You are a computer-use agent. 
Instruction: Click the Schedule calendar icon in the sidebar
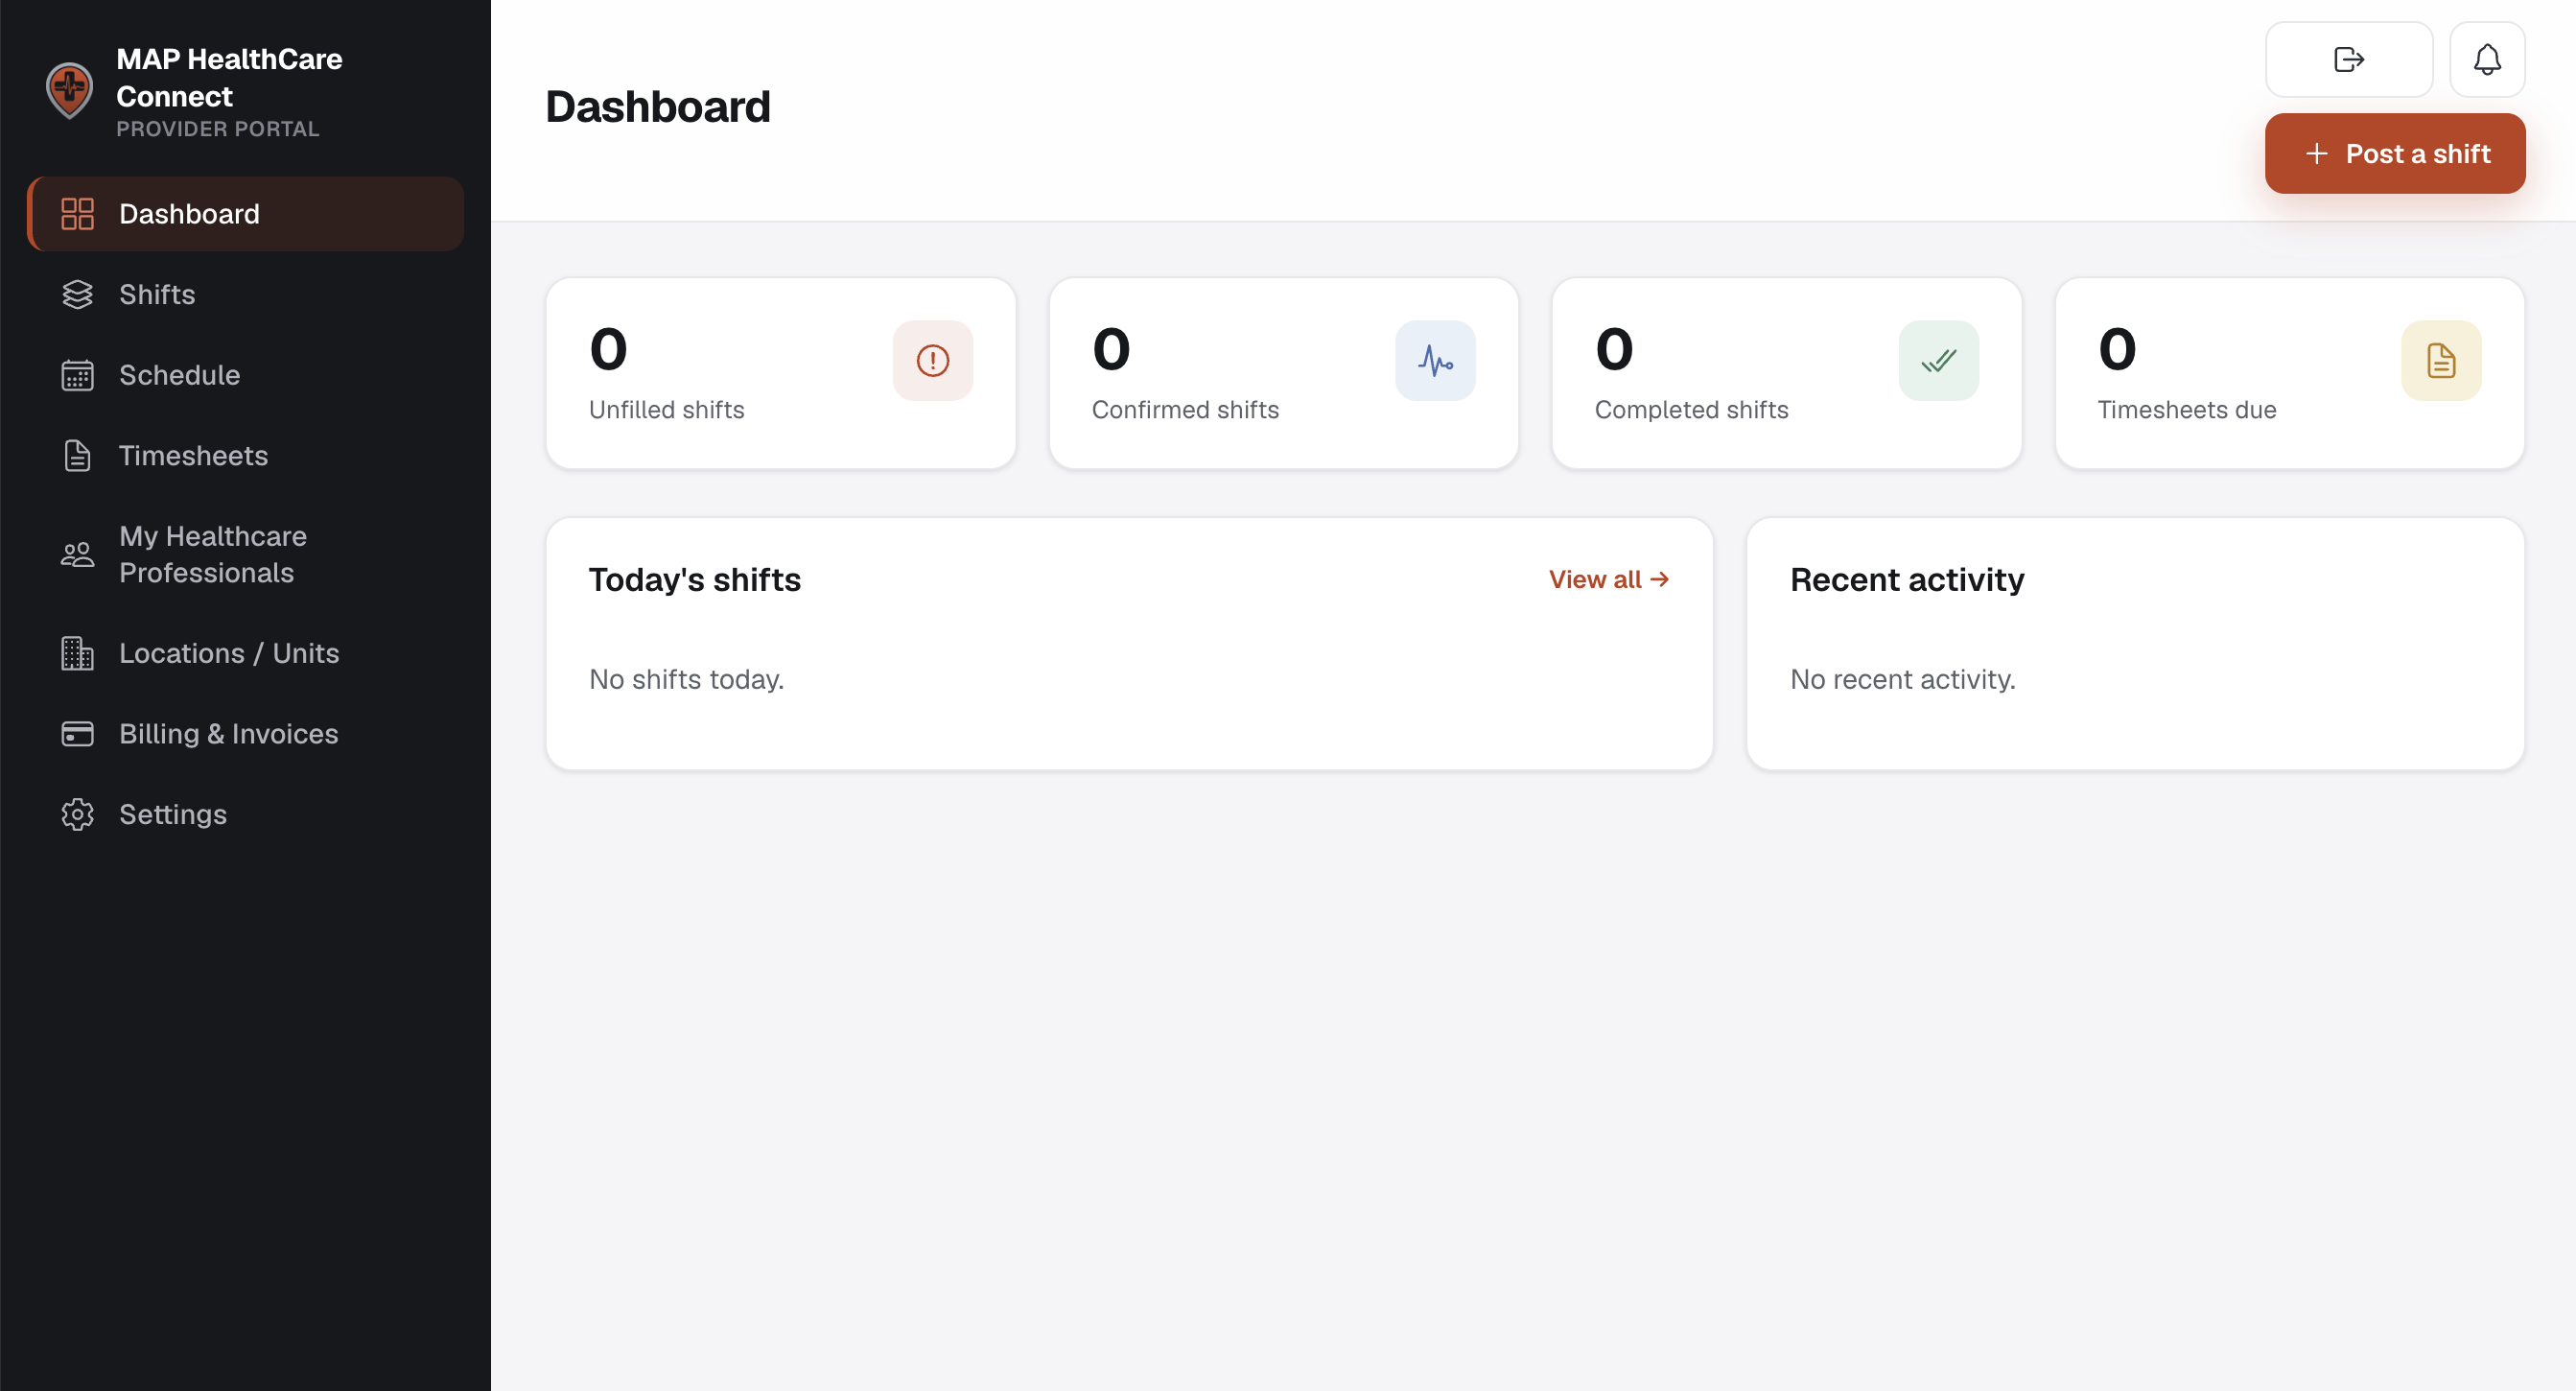click(x=77, y=375)
